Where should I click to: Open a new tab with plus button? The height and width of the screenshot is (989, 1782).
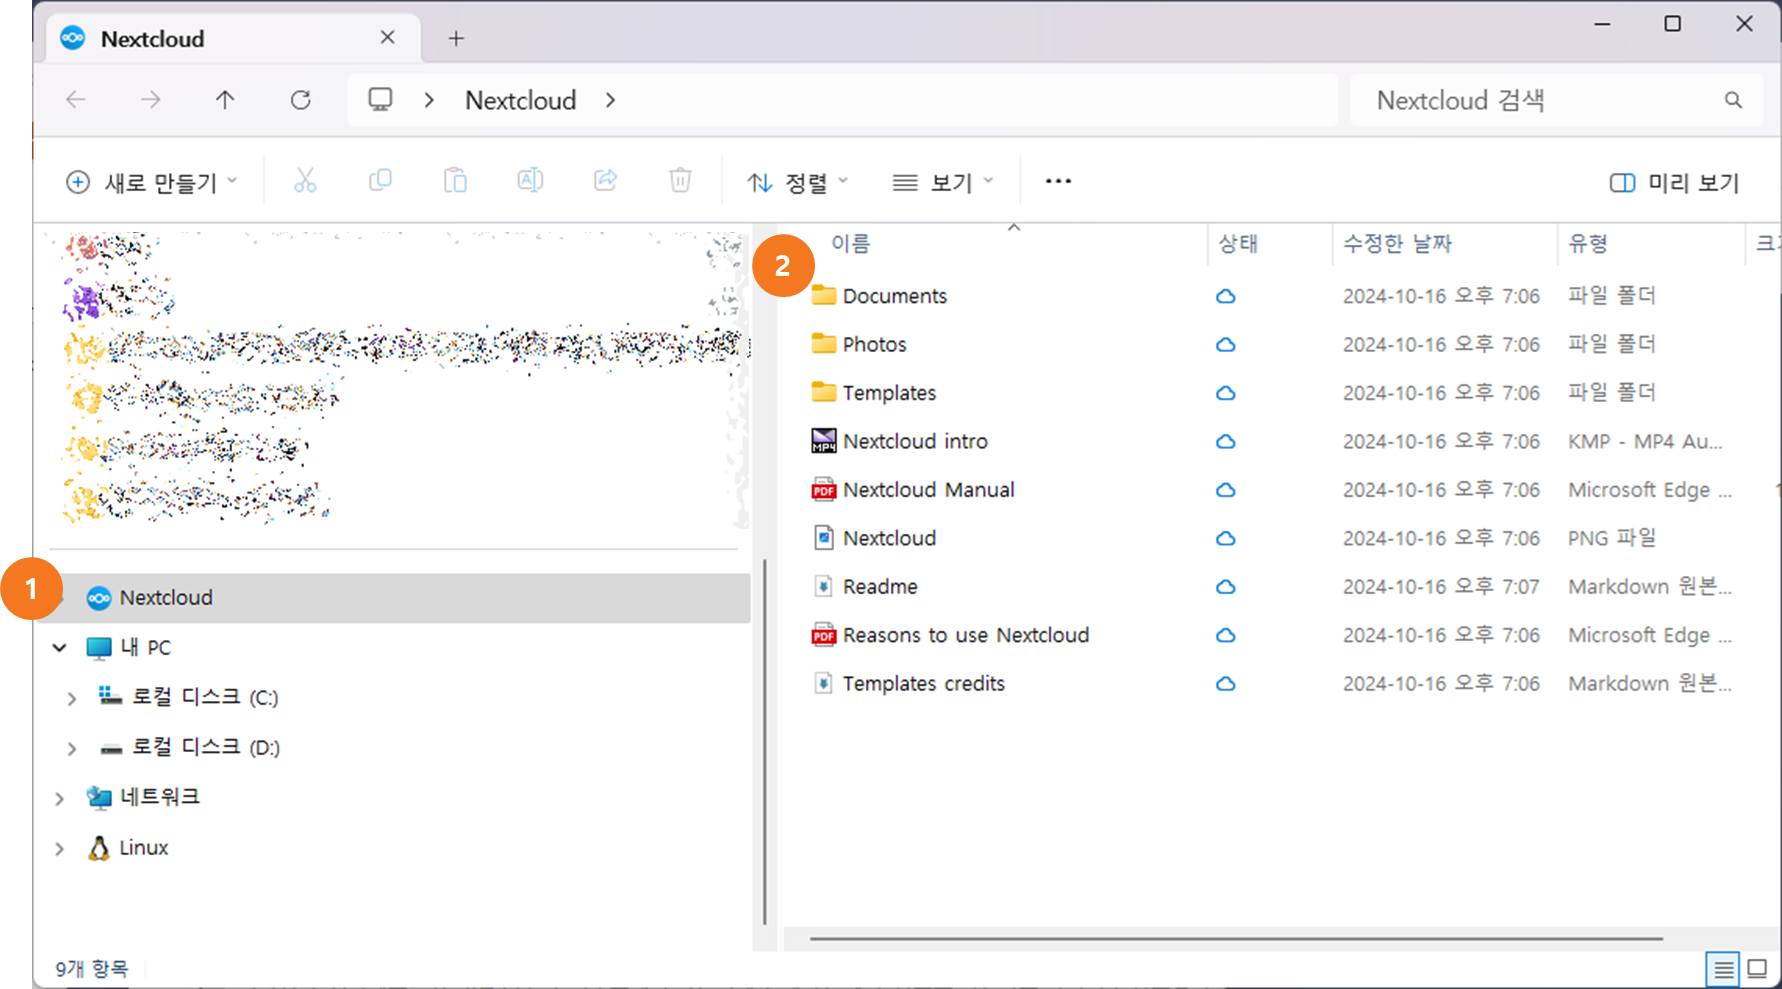[456, 39]
